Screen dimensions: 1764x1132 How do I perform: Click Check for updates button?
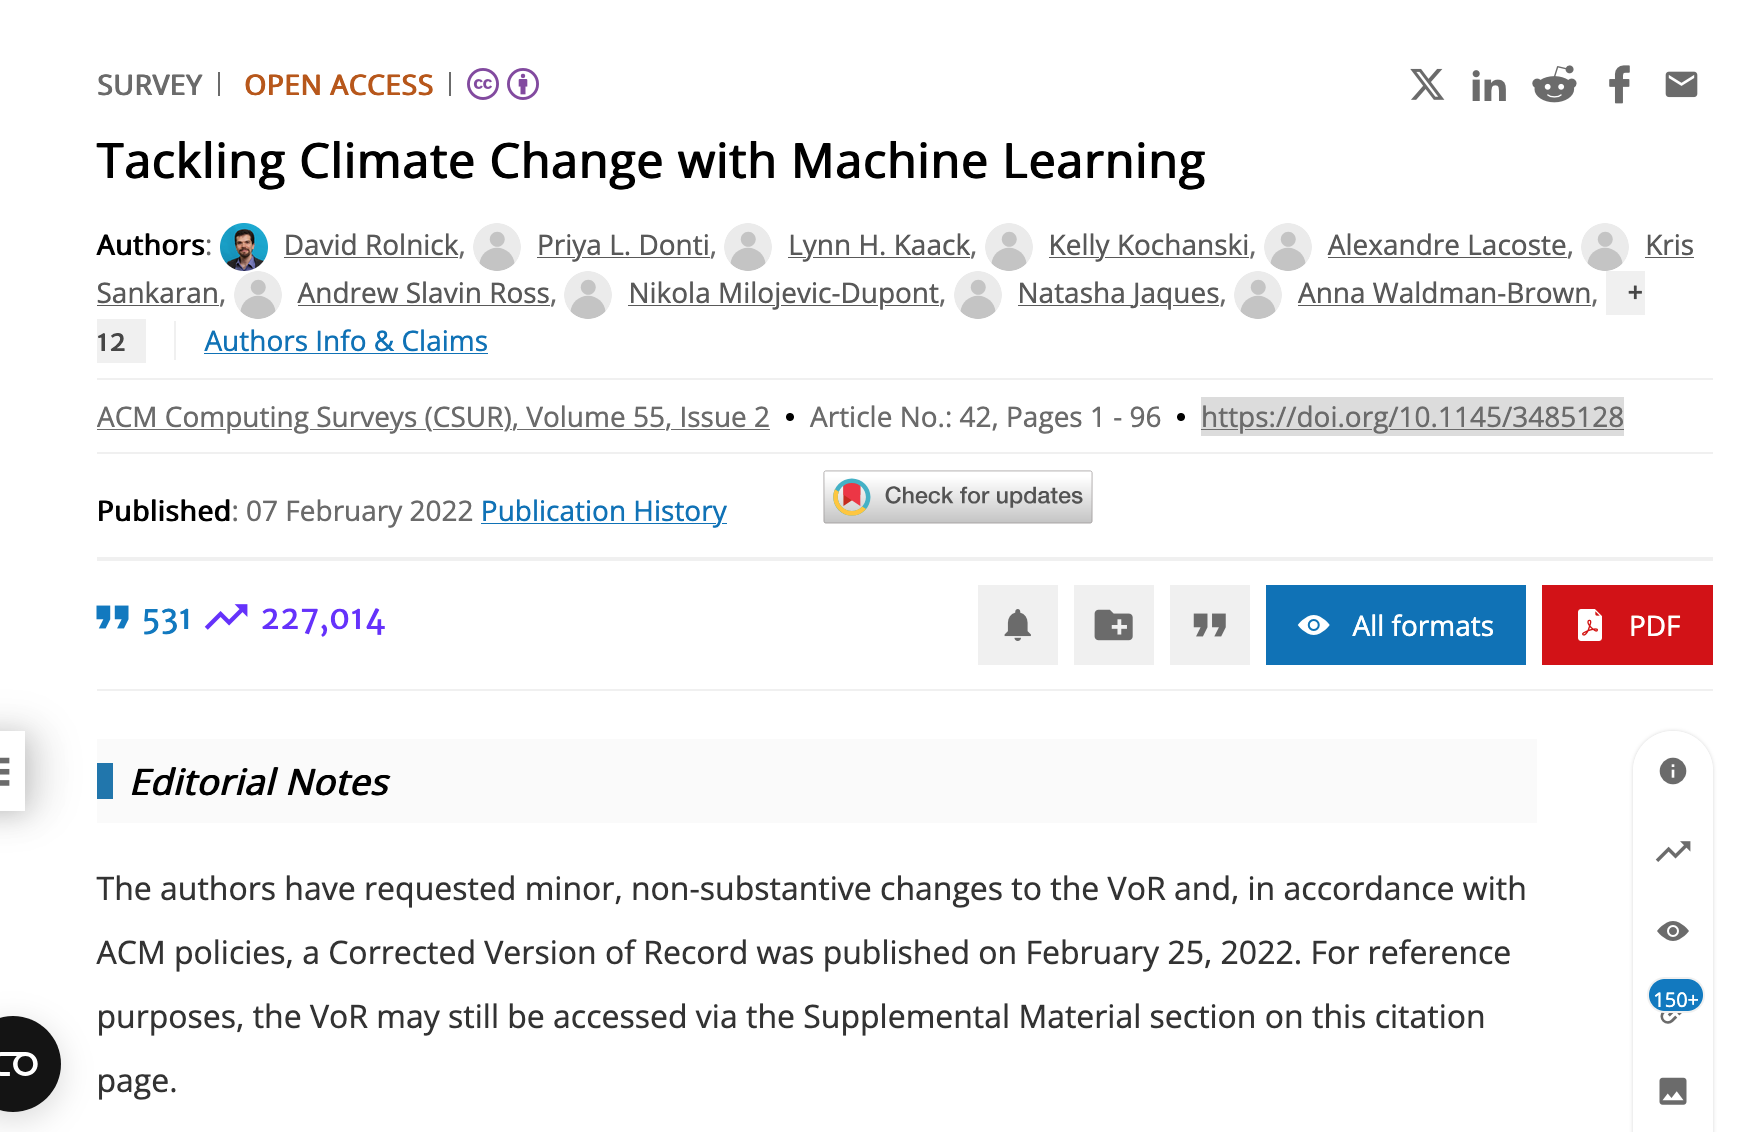click(x=957, y=496)
